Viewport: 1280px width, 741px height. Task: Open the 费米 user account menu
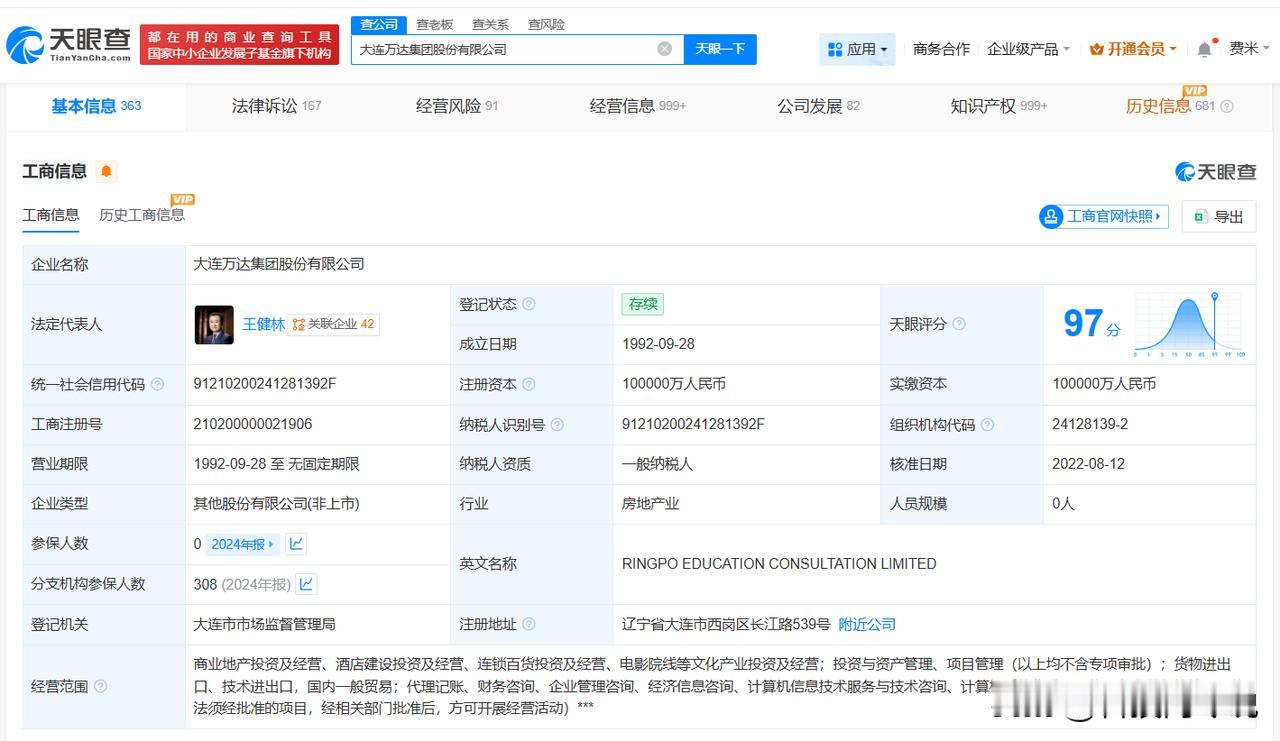[x=1250, y=49]
